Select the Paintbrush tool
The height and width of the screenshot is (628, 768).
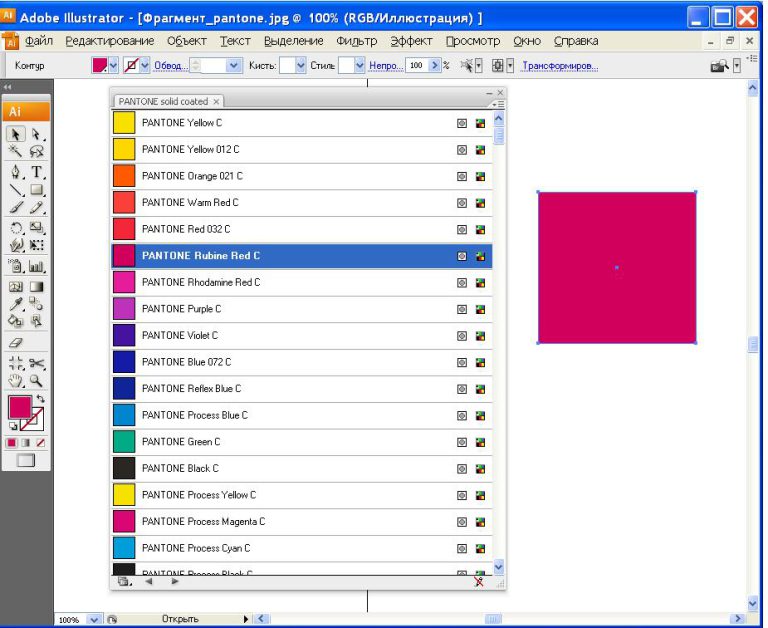point(16,207)
